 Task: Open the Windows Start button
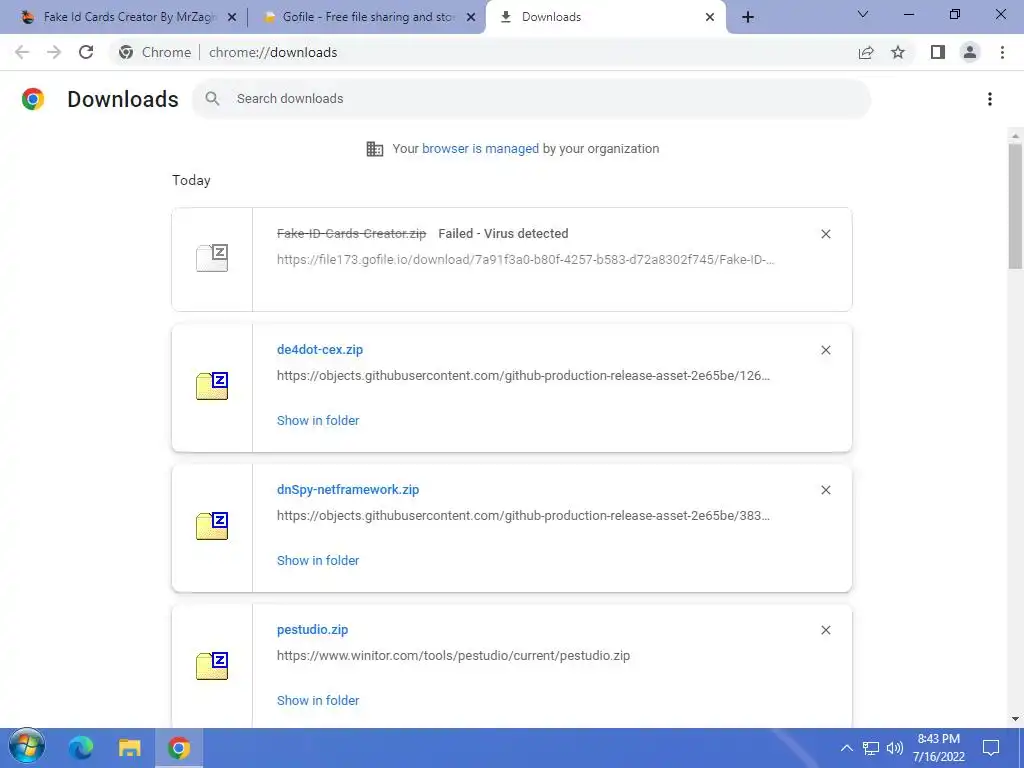point(27,747)
